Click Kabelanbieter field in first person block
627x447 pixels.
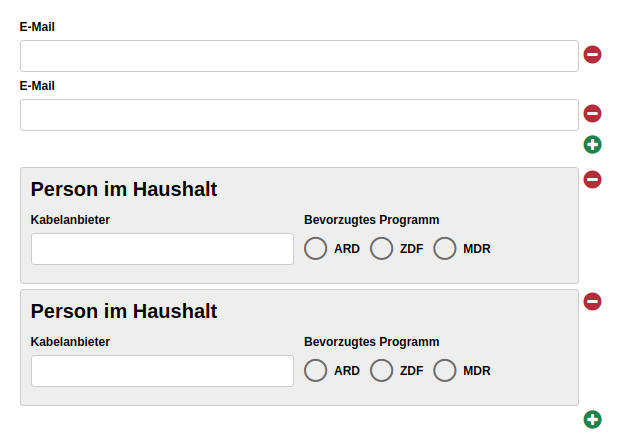click(162, 249)
